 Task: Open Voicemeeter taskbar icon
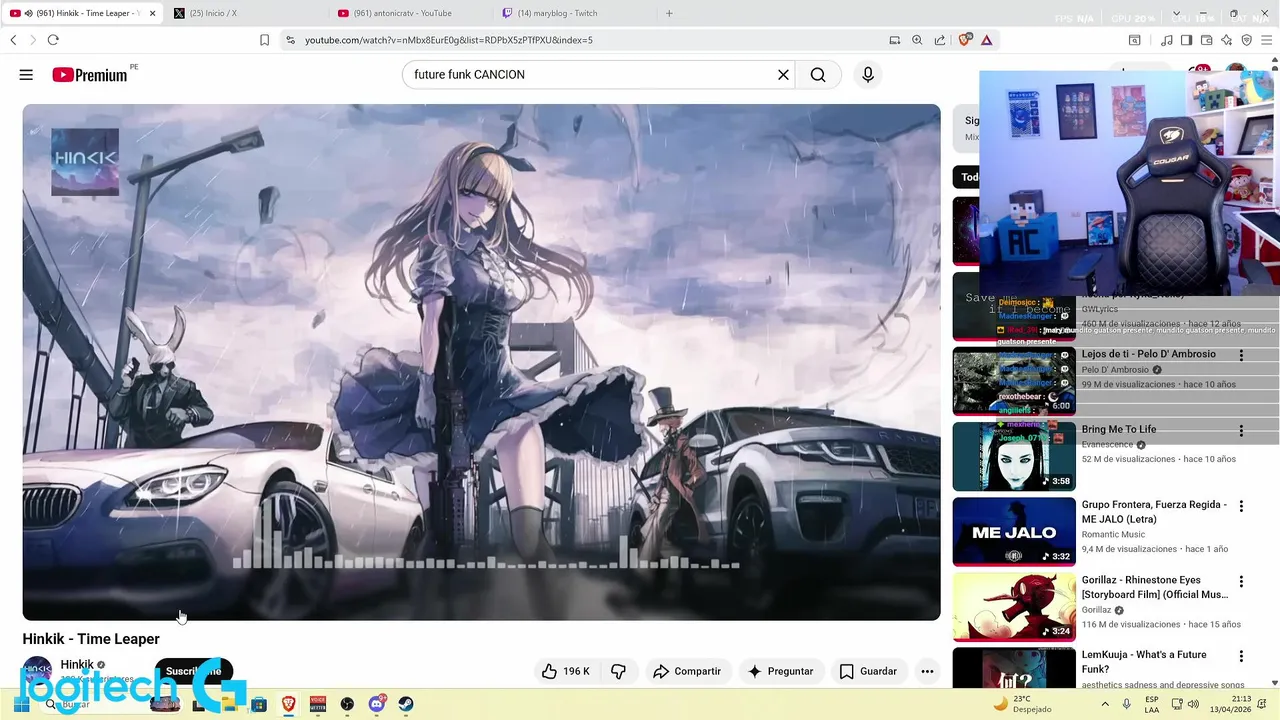(318, 704)
